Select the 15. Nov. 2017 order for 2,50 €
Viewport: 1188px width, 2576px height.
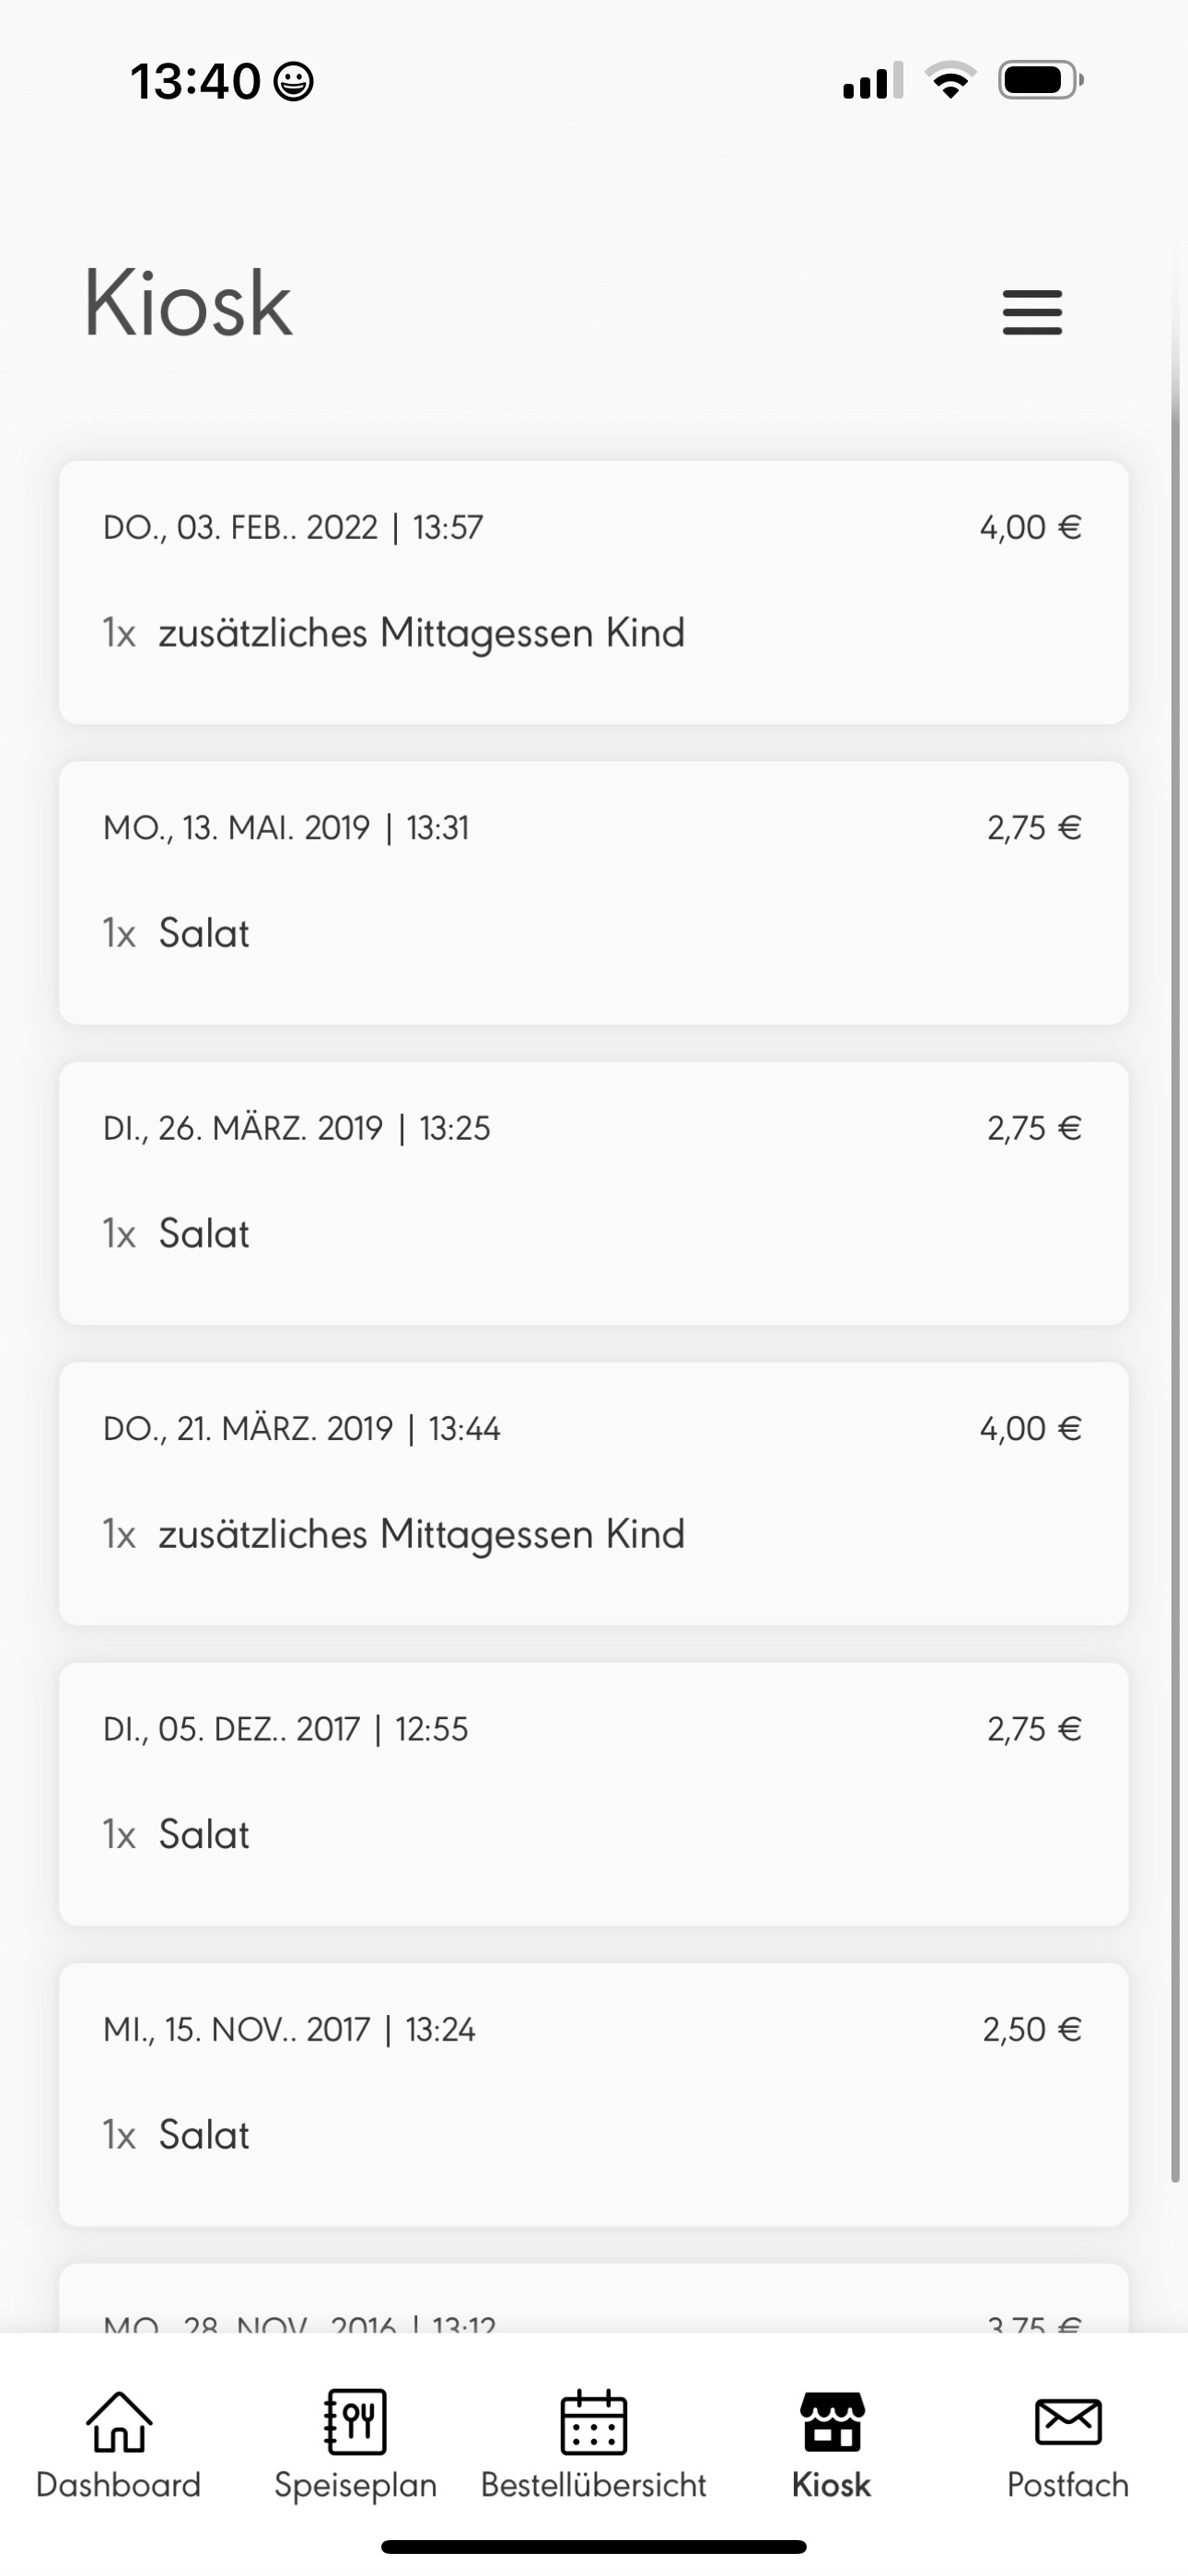593,2094
